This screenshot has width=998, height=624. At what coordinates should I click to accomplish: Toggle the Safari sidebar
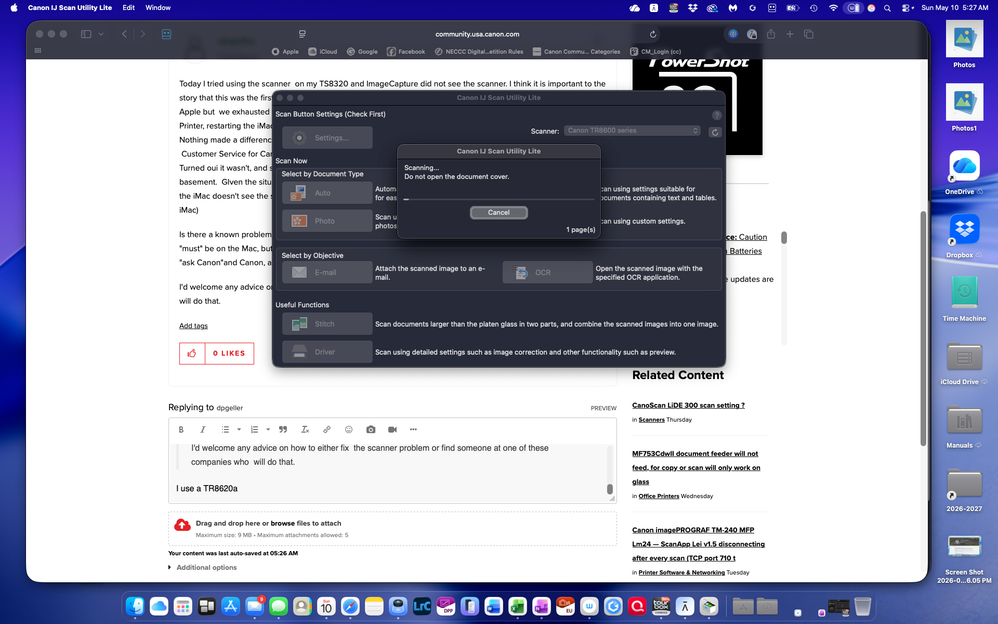pyautogui.click(x=86, y=34)
